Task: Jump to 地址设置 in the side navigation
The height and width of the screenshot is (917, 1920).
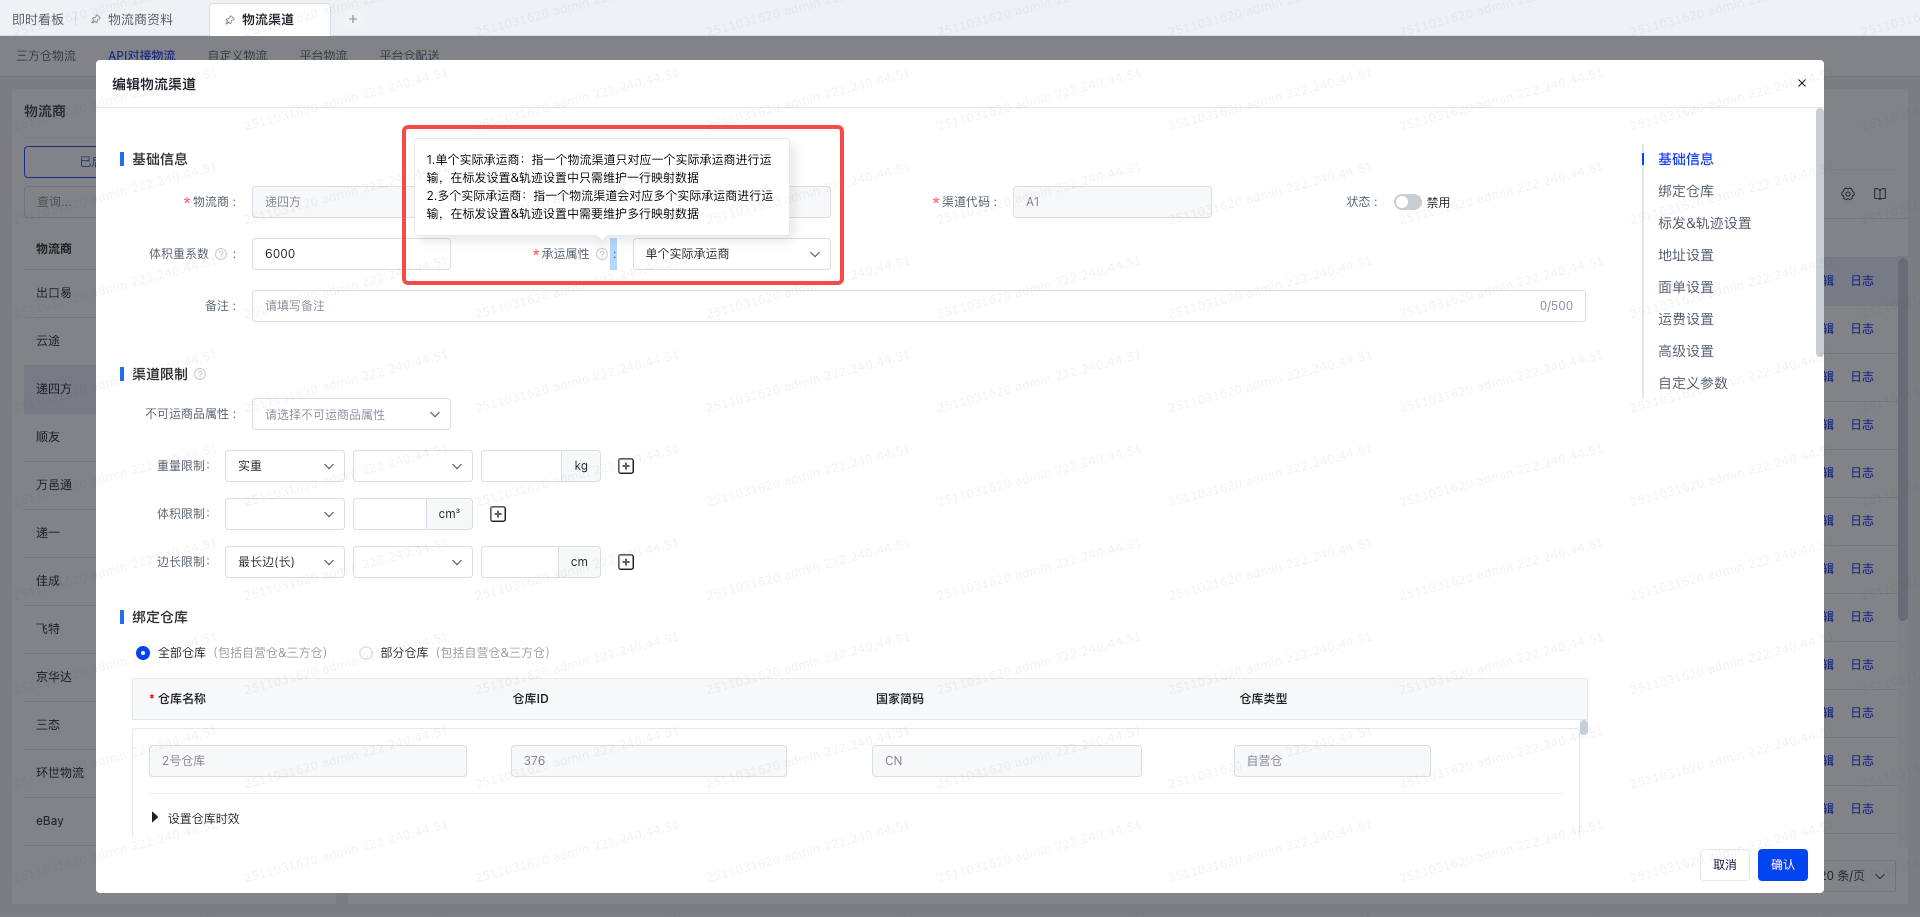Action: [x=1686, y=255]
